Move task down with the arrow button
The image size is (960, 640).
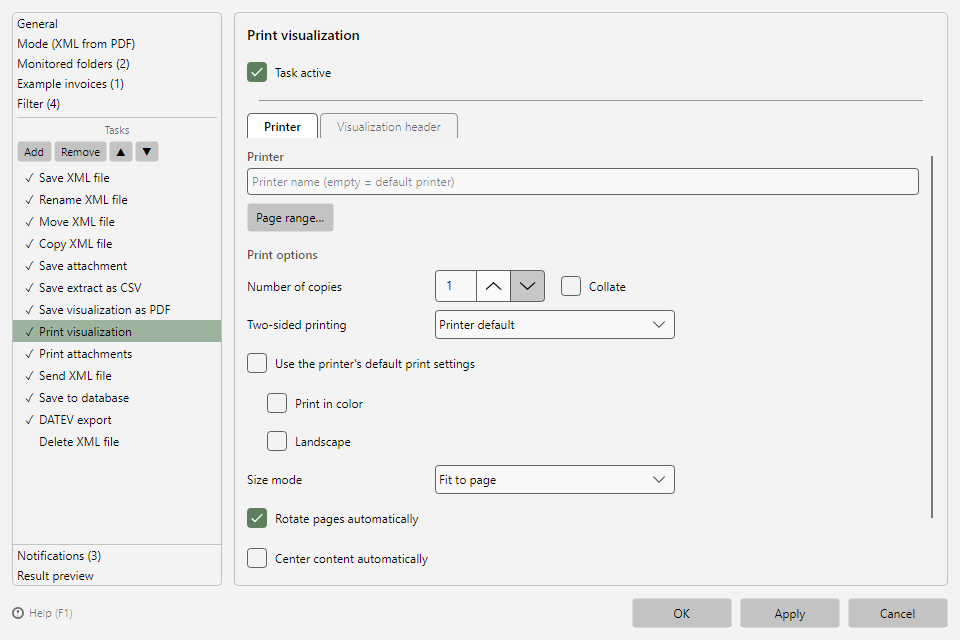pos(147,152)
